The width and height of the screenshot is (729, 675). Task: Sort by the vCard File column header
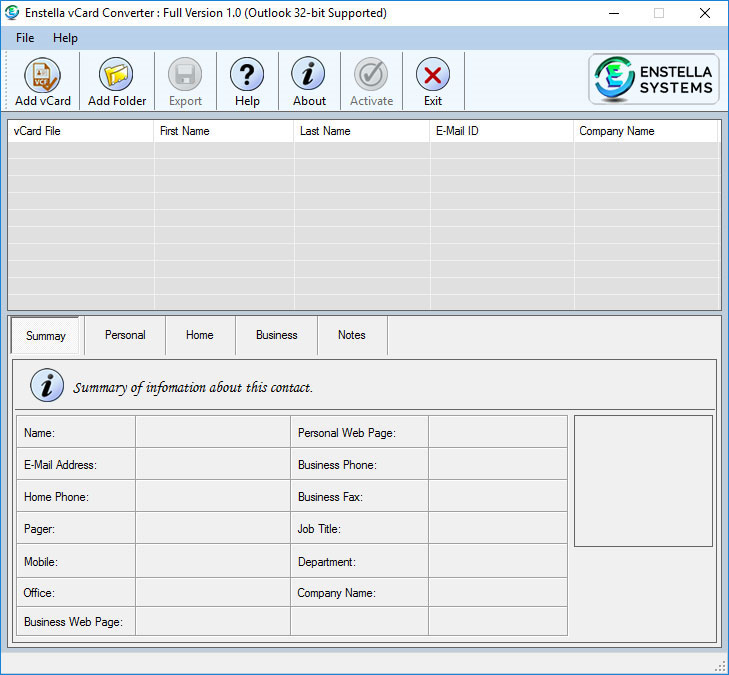pos(80,131)
